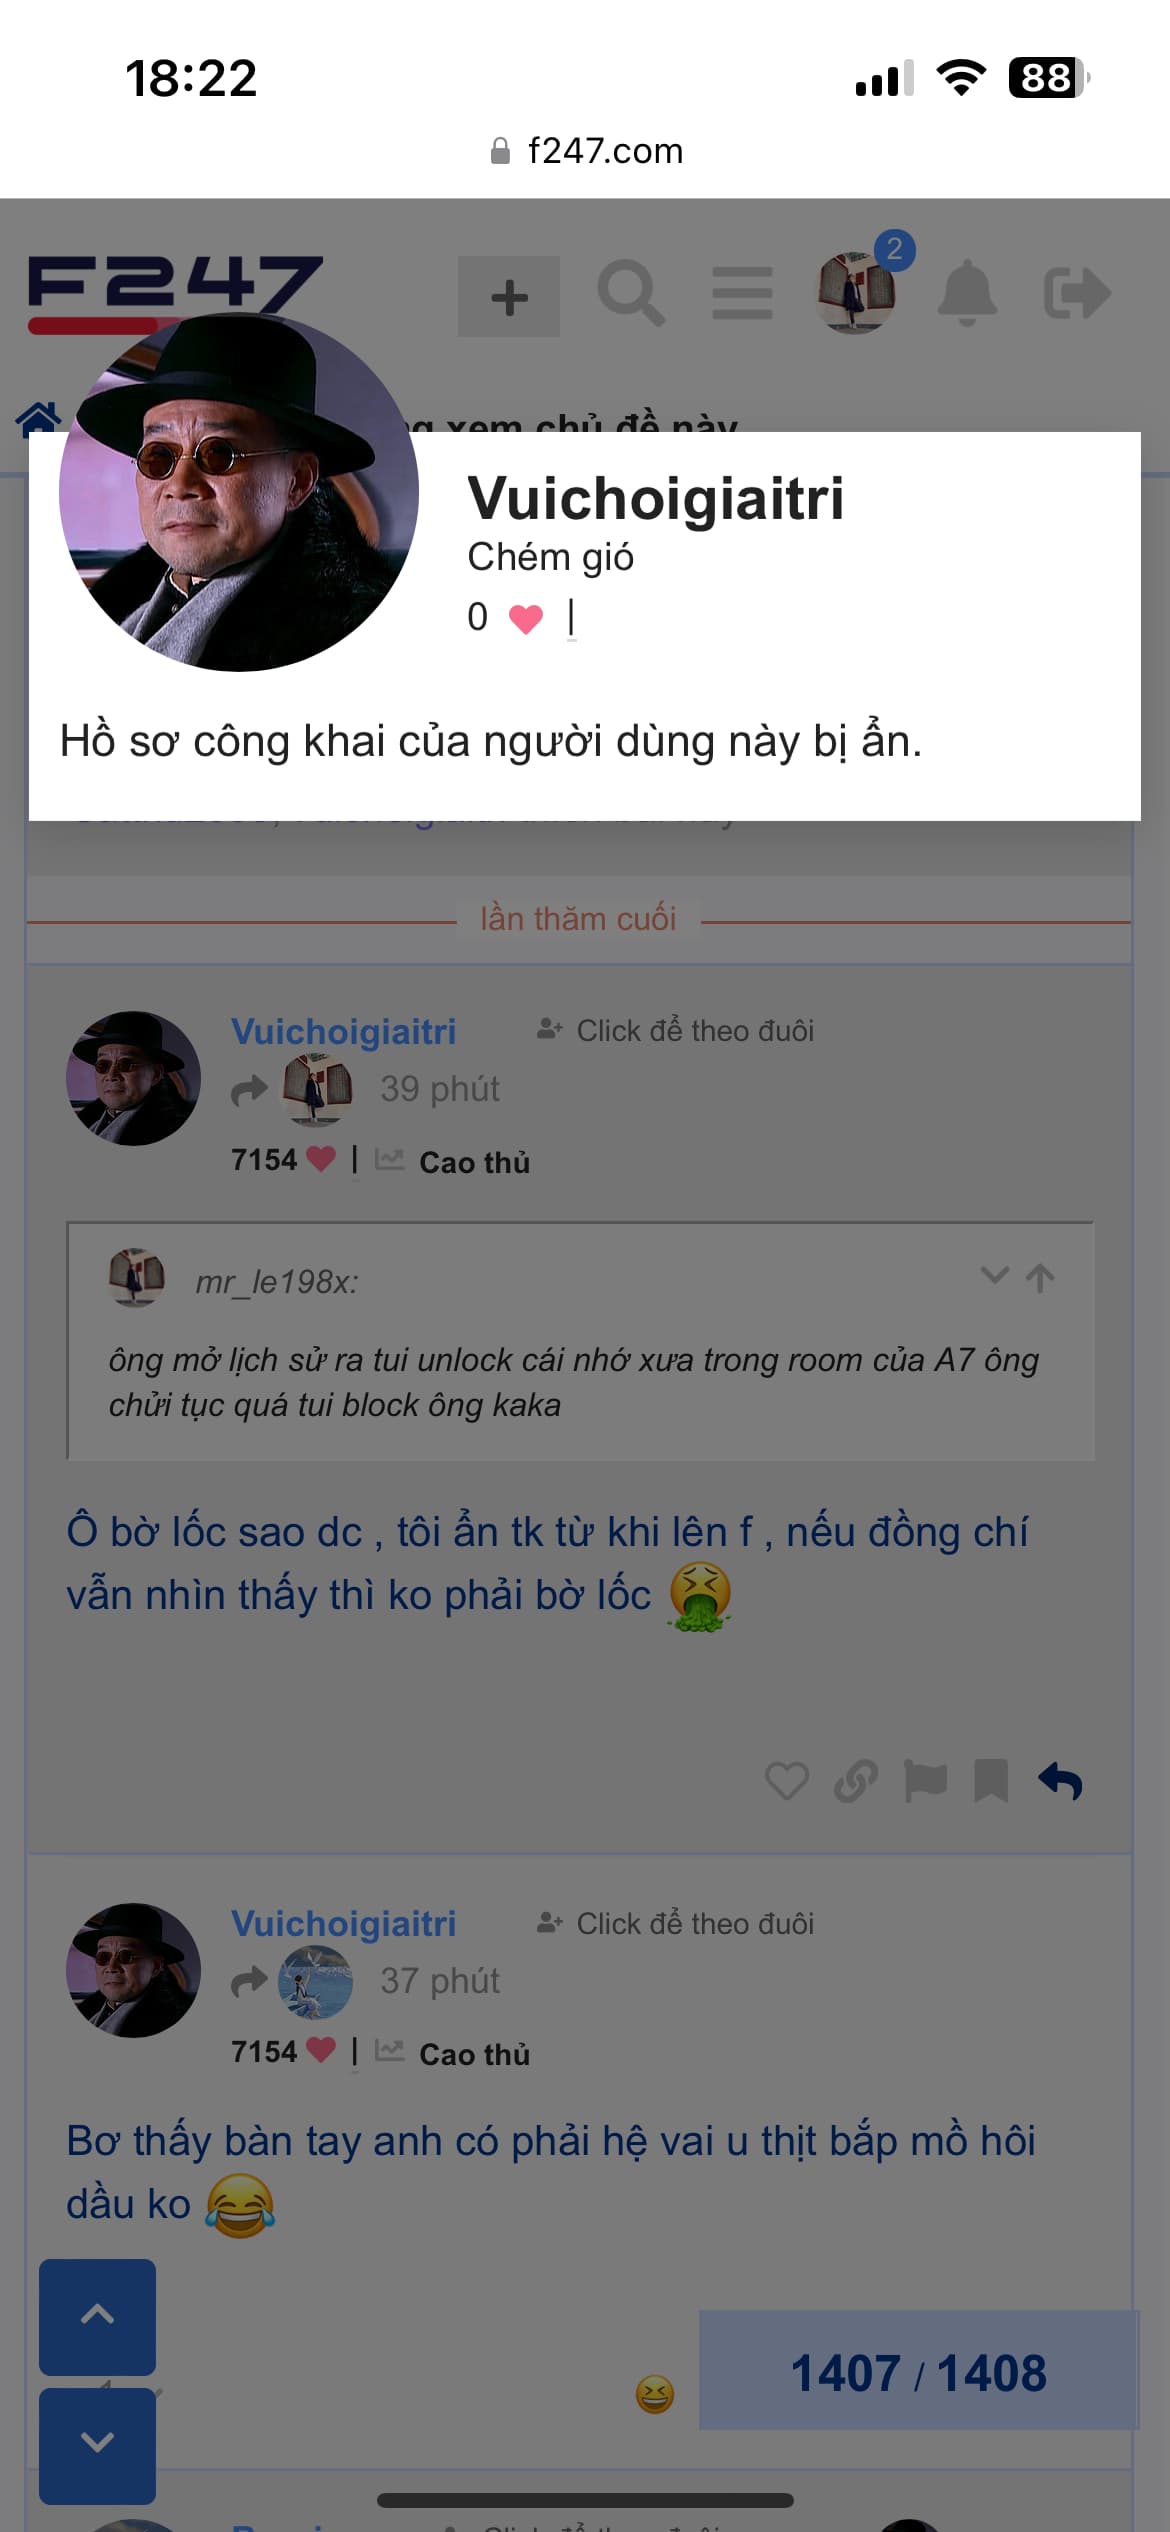Bookmark the 39 phút post
Image resolution: width=1170 pixels, height=2532 pixels.
coord(991,1781)
